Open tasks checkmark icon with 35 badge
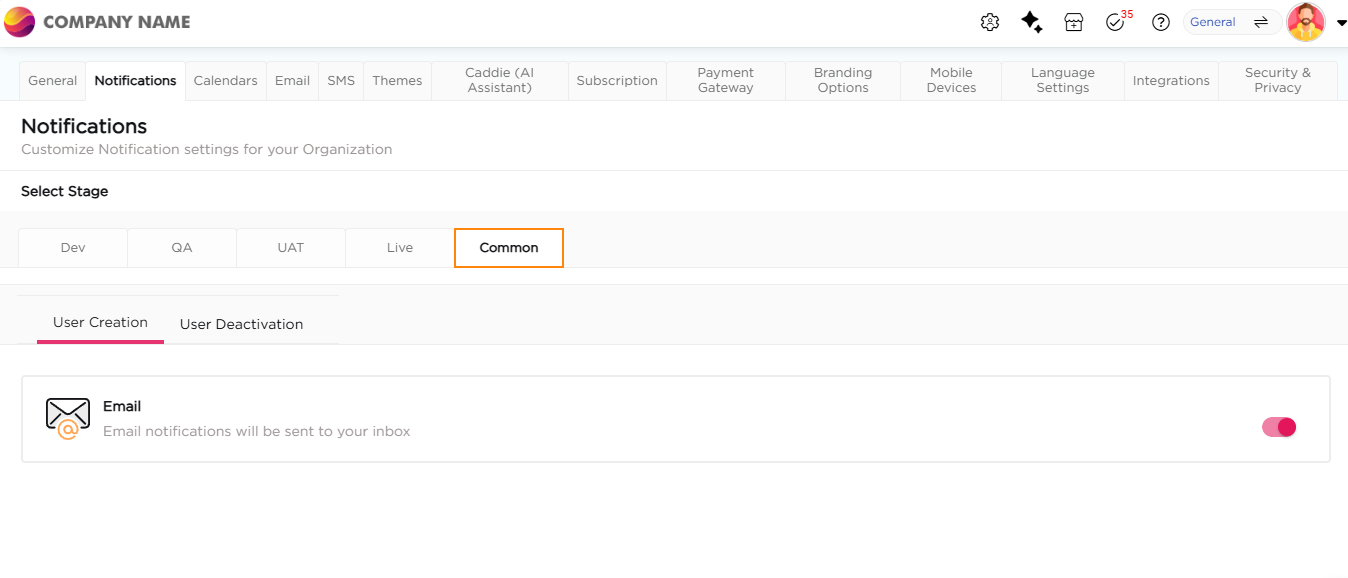Viewport: 1348px width, 578px height. (1116, 22)
